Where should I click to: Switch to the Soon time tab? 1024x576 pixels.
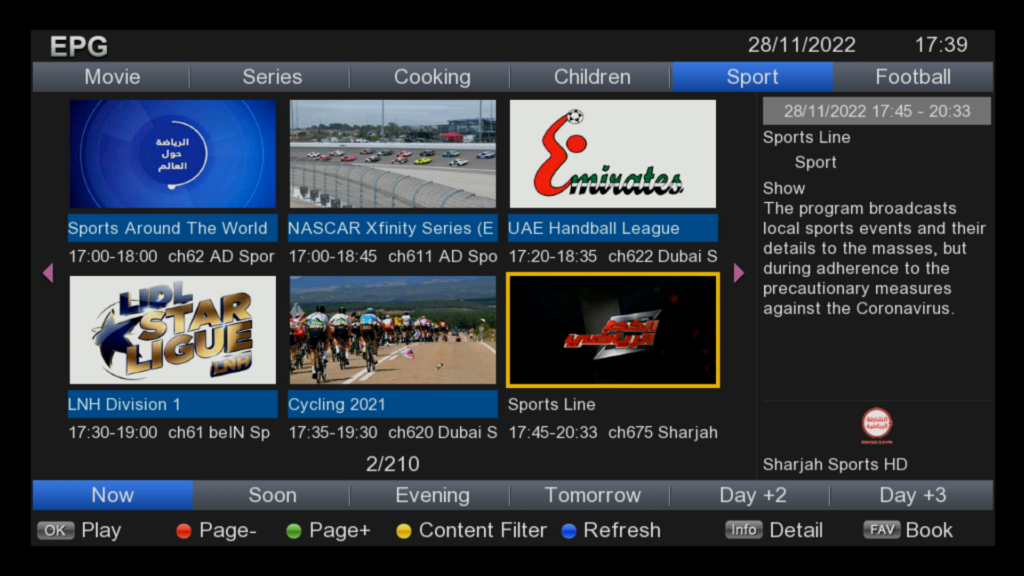tap(272, 495)
